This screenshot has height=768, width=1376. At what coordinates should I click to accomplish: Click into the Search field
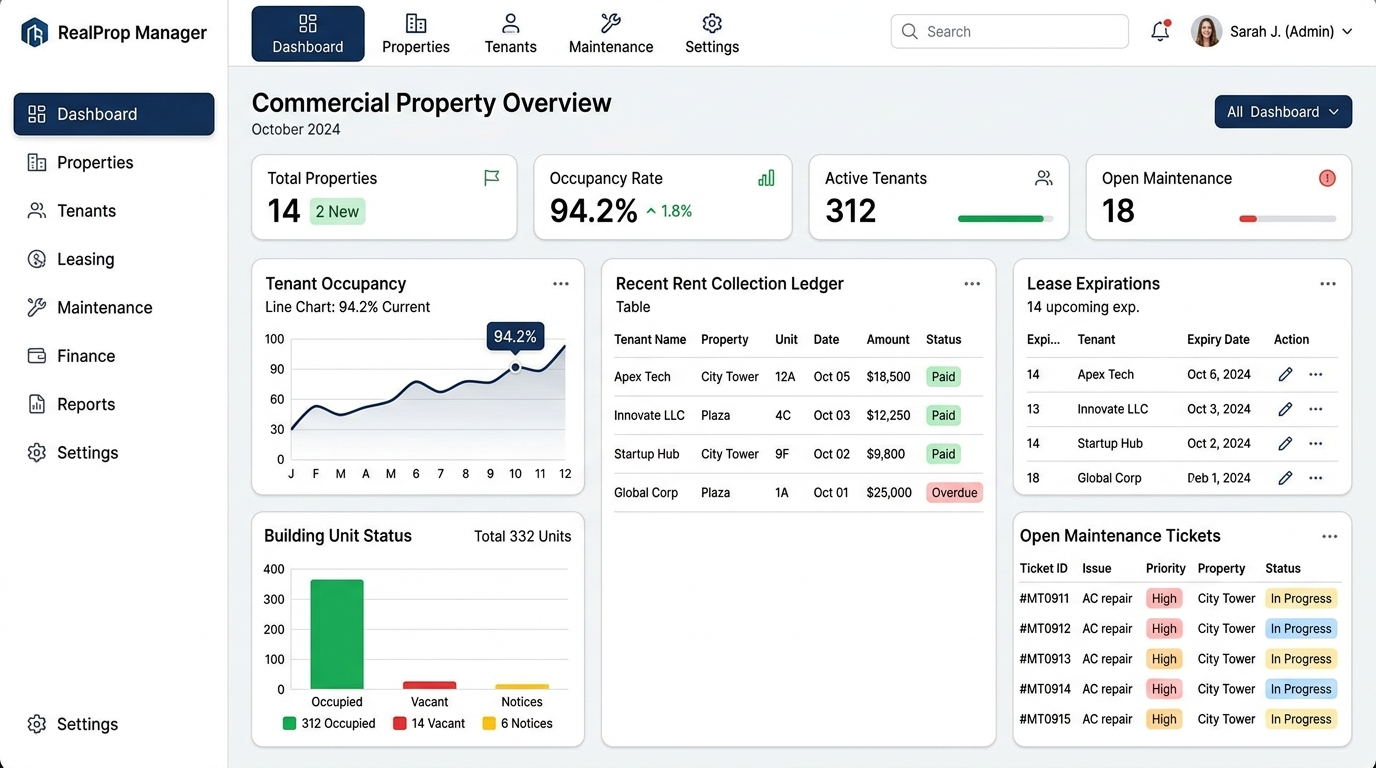[x=1009, y=31]
